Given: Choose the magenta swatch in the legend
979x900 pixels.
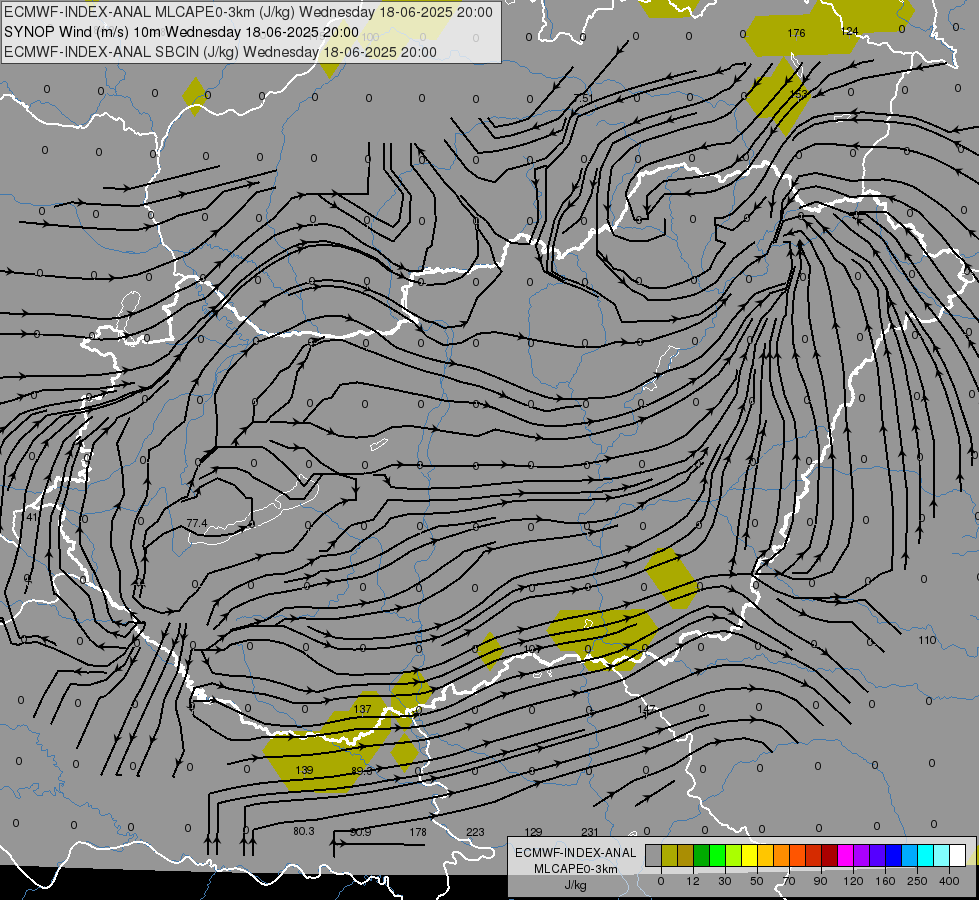Looking at the screenshot, I should (x=846, y=855).
